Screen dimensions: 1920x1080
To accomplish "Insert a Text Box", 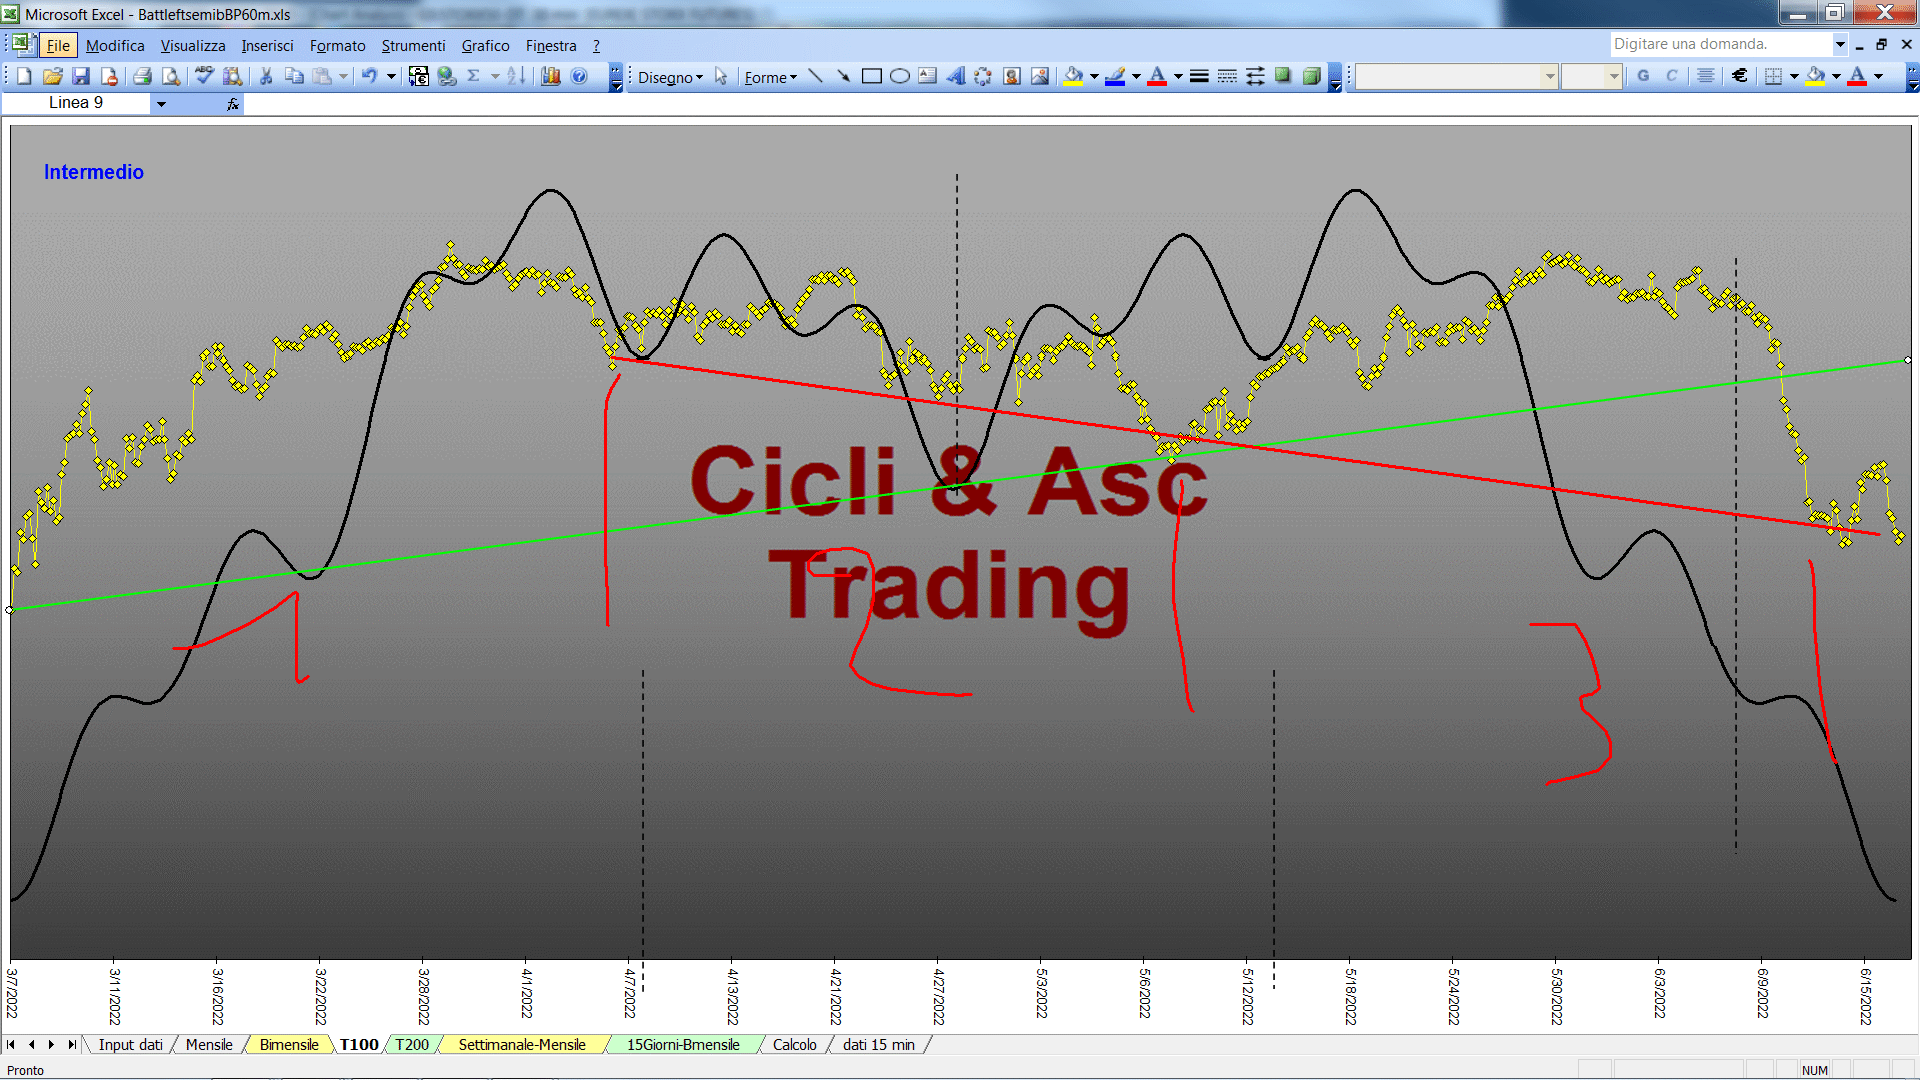I will (x=928, y=76).
